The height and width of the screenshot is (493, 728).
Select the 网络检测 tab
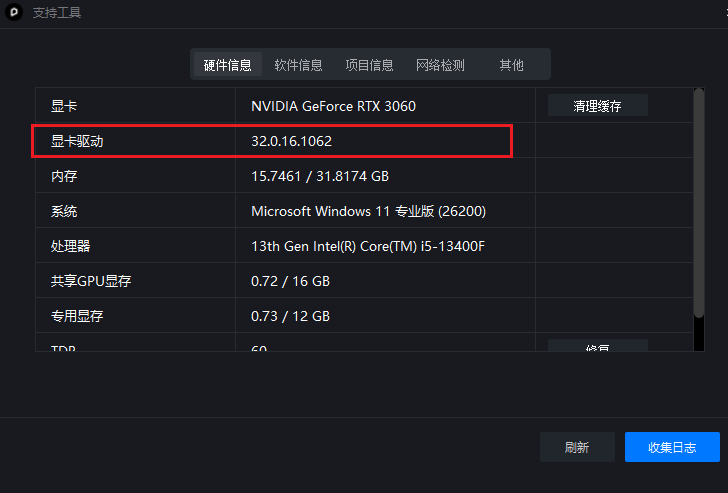[440, 65]
